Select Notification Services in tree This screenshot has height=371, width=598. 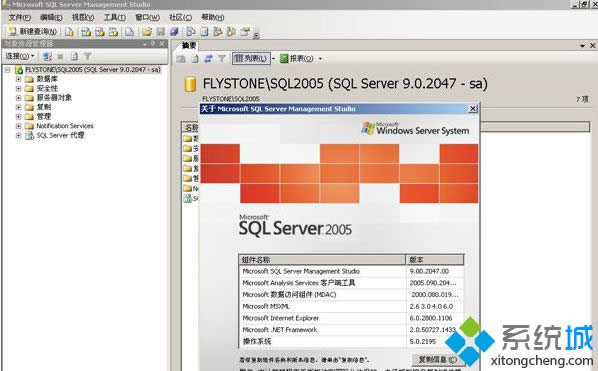click(65, 126)
